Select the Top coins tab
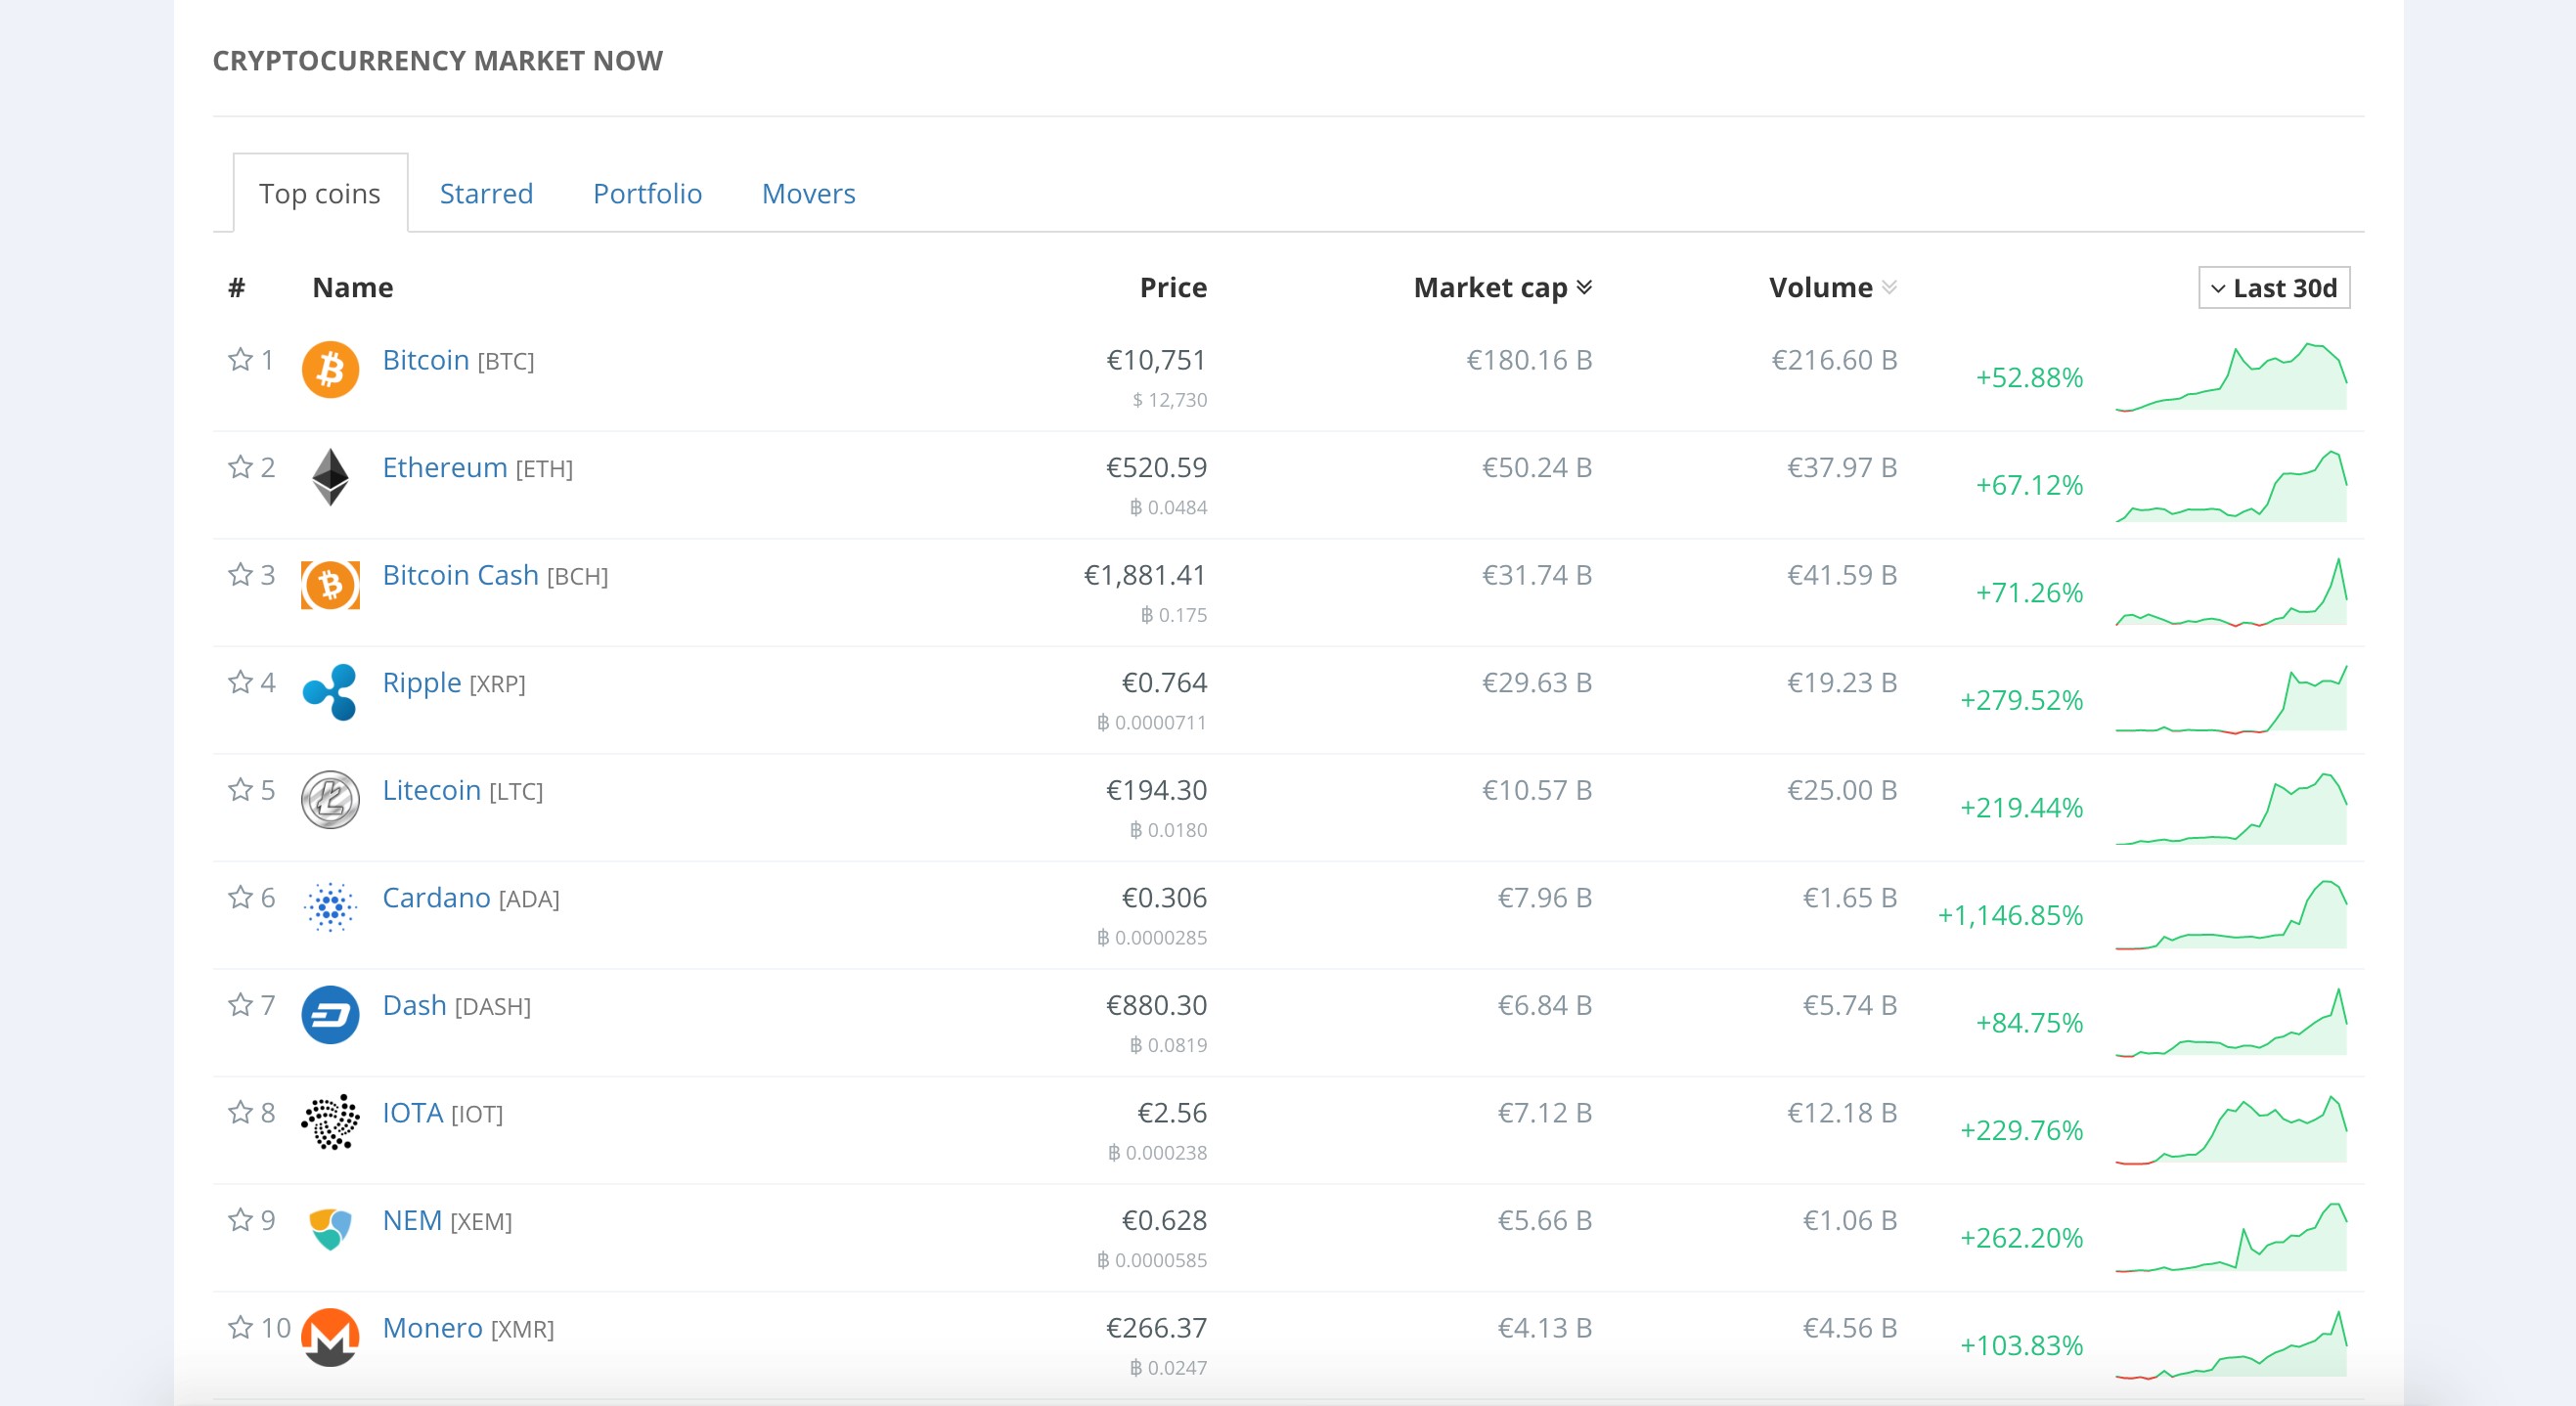 pyautogui.click(x=320, y=193)
